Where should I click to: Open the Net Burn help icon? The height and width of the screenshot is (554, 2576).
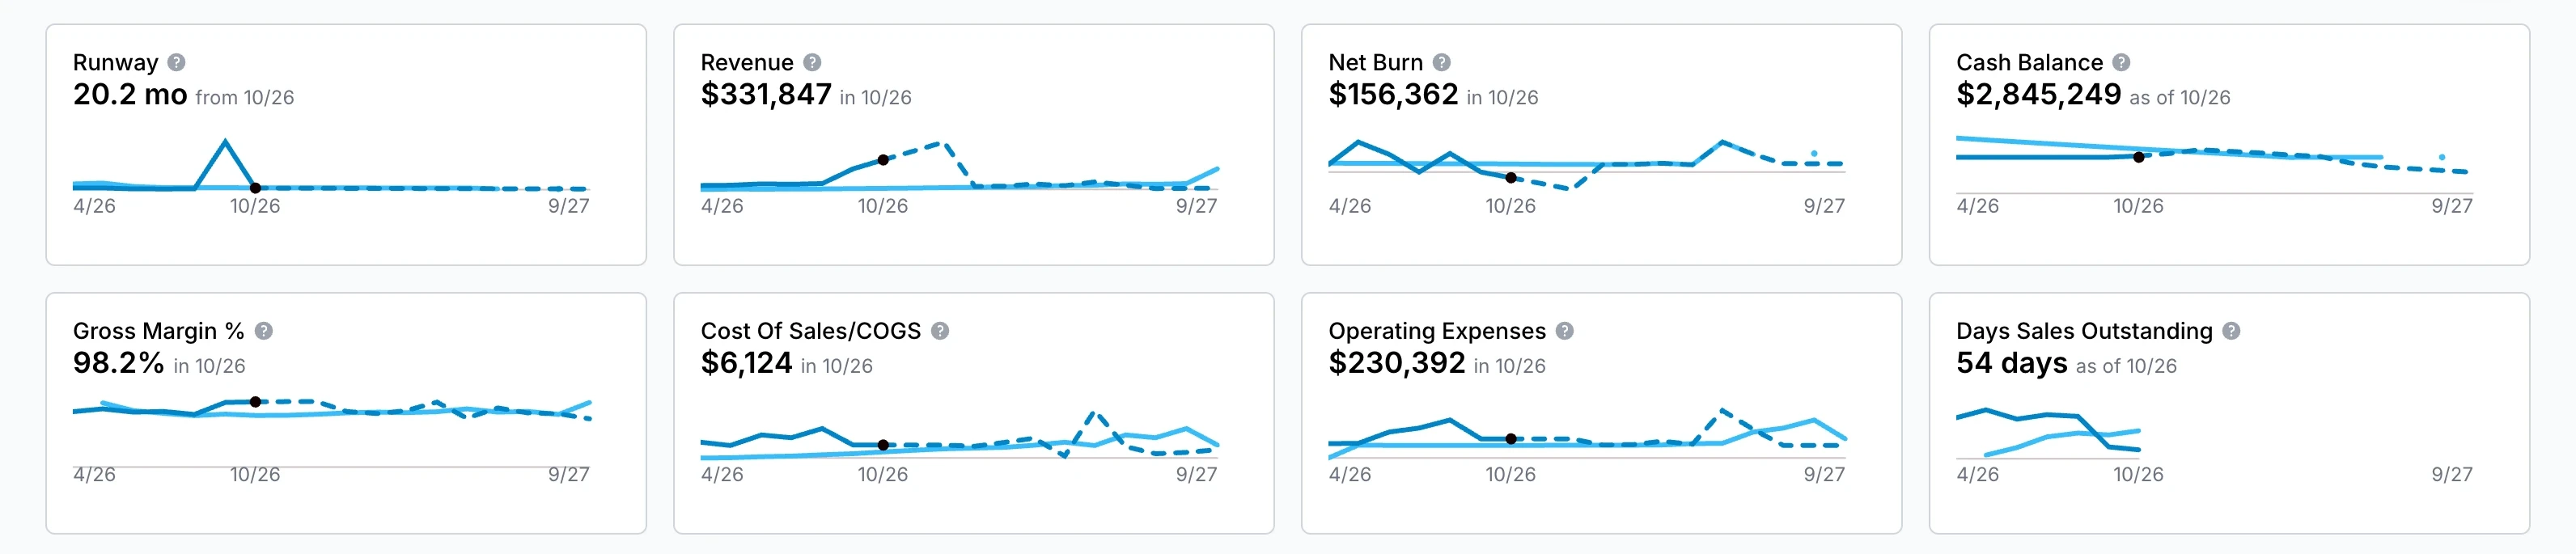click(1441, 62)
